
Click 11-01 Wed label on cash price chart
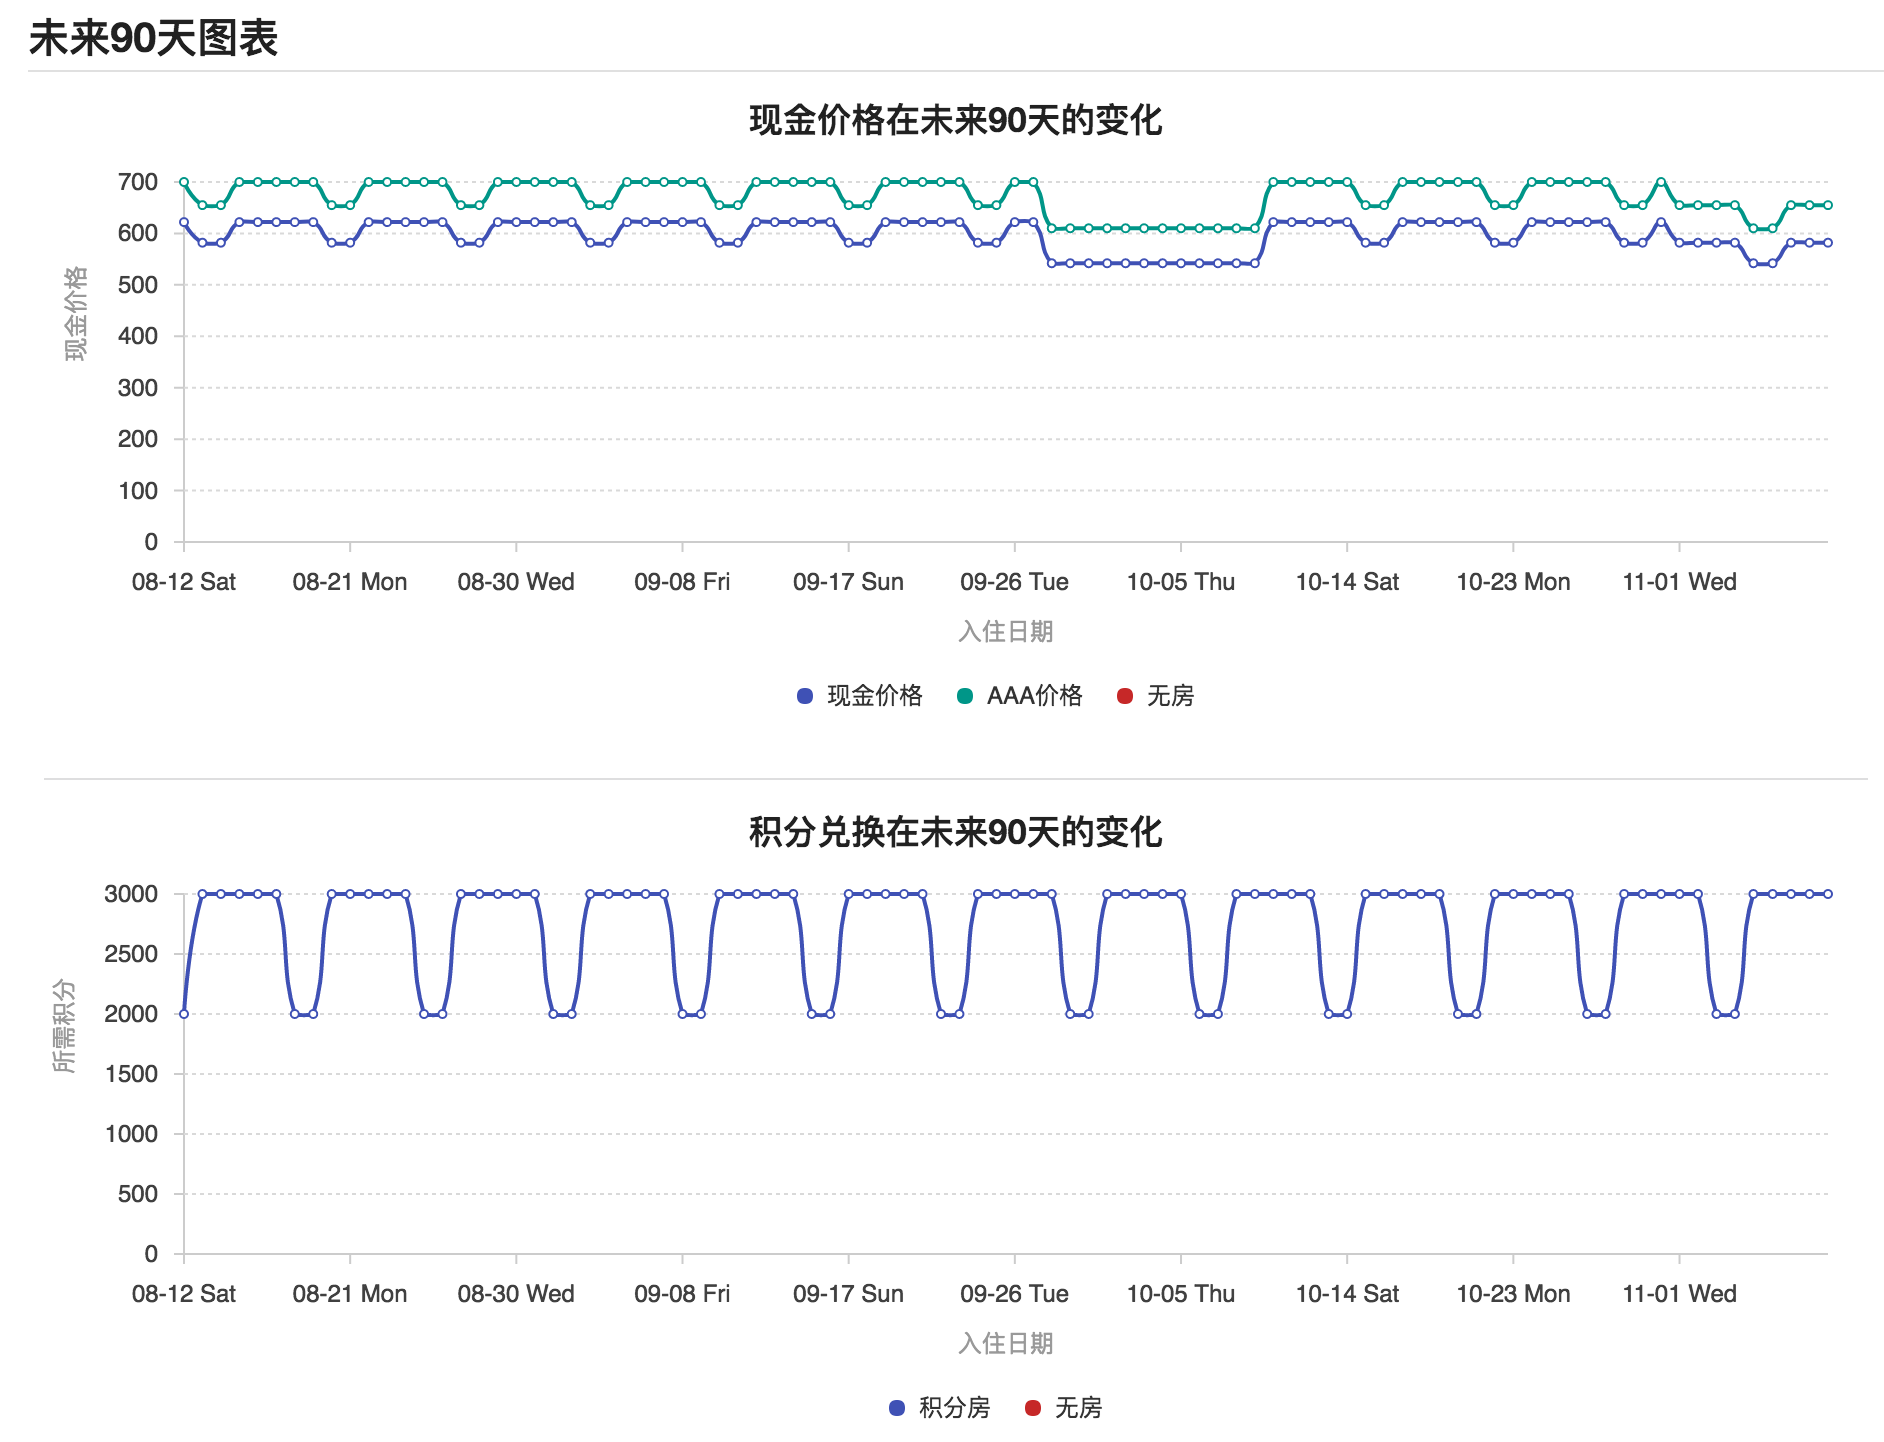1679,582
